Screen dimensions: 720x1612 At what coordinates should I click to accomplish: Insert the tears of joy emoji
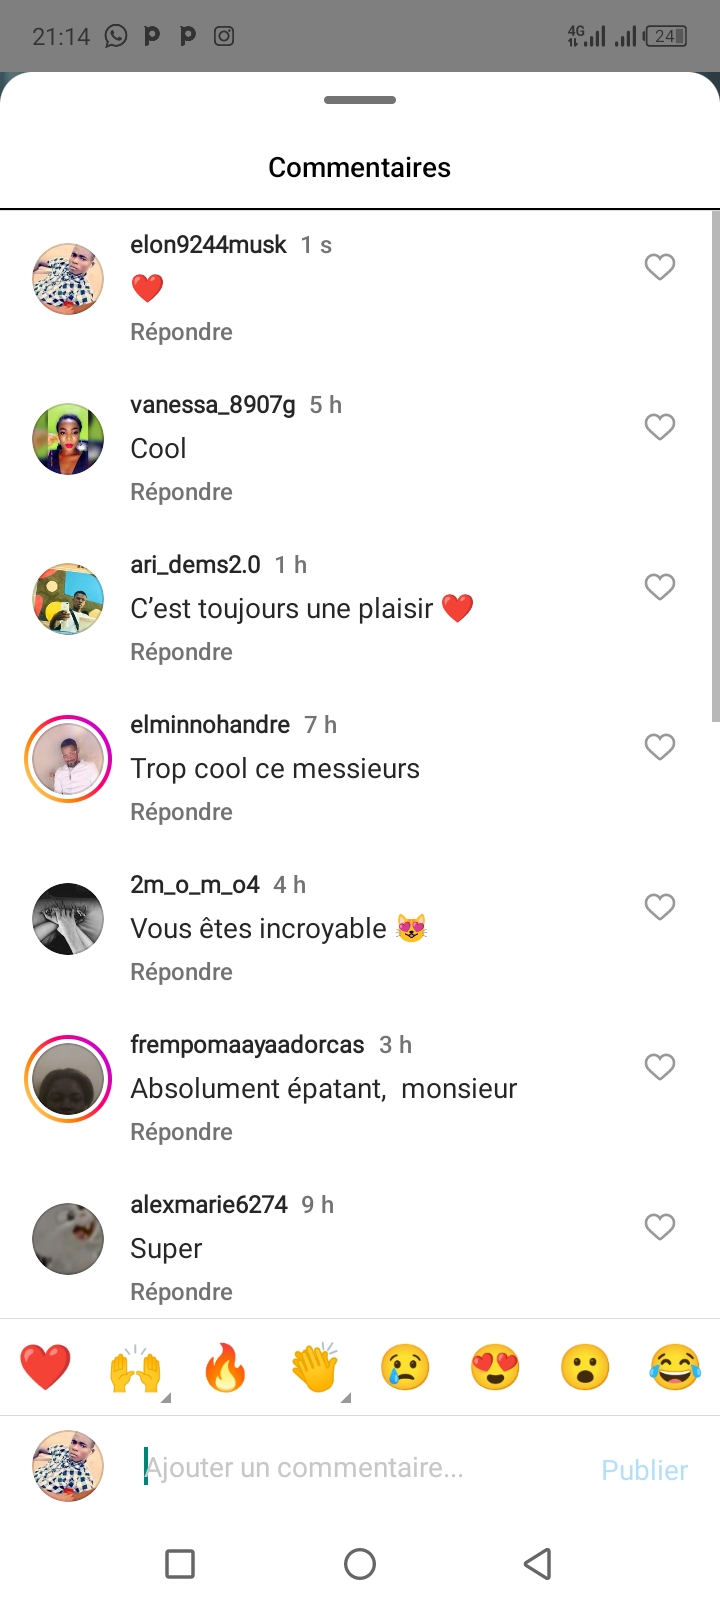click(x=675, y=1368)
